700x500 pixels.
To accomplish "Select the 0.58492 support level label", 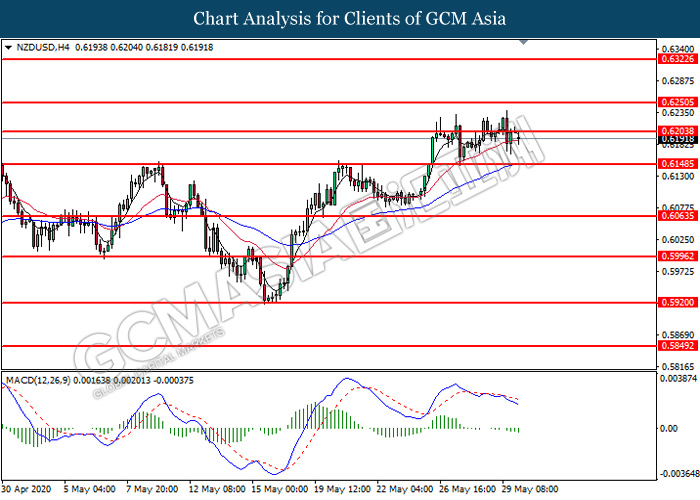I will [677, 346].
